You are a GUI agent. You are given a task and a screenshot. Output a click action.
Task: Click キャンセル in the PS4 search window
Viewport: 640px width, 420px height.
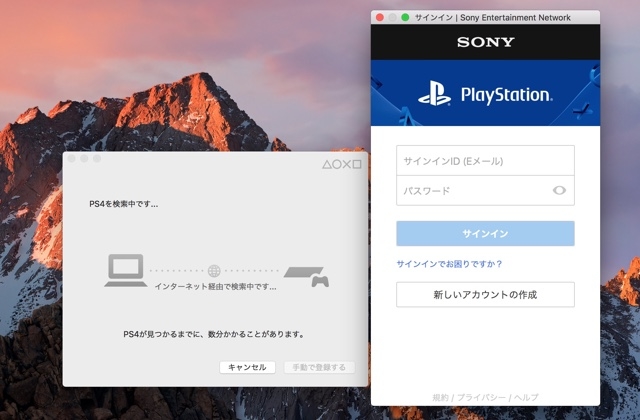coord(247,367)
